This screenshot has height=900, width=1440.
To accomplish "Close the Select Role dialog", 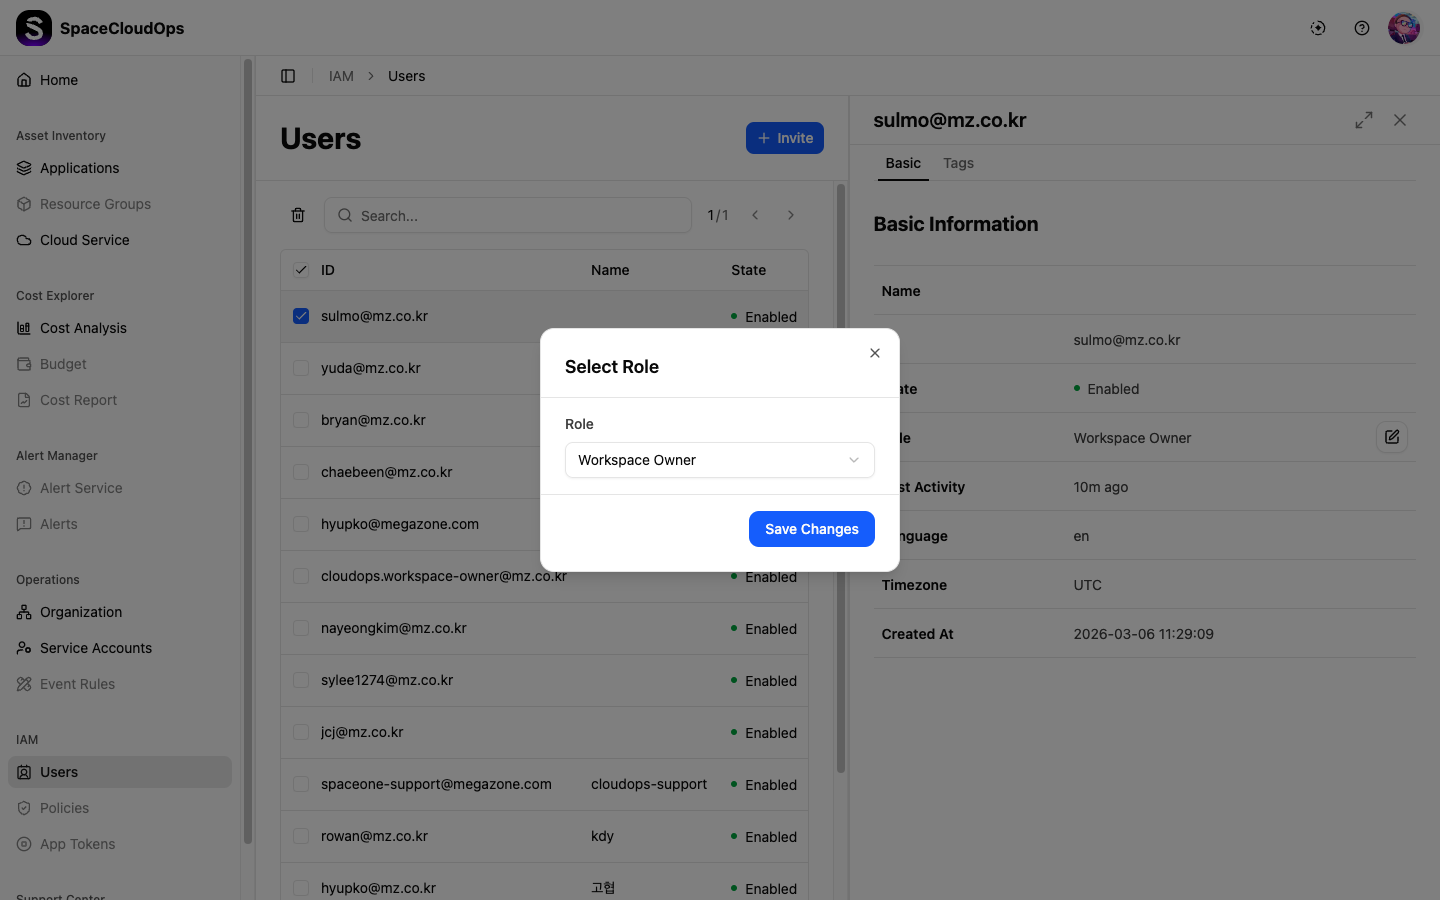I will click(875, 353).
